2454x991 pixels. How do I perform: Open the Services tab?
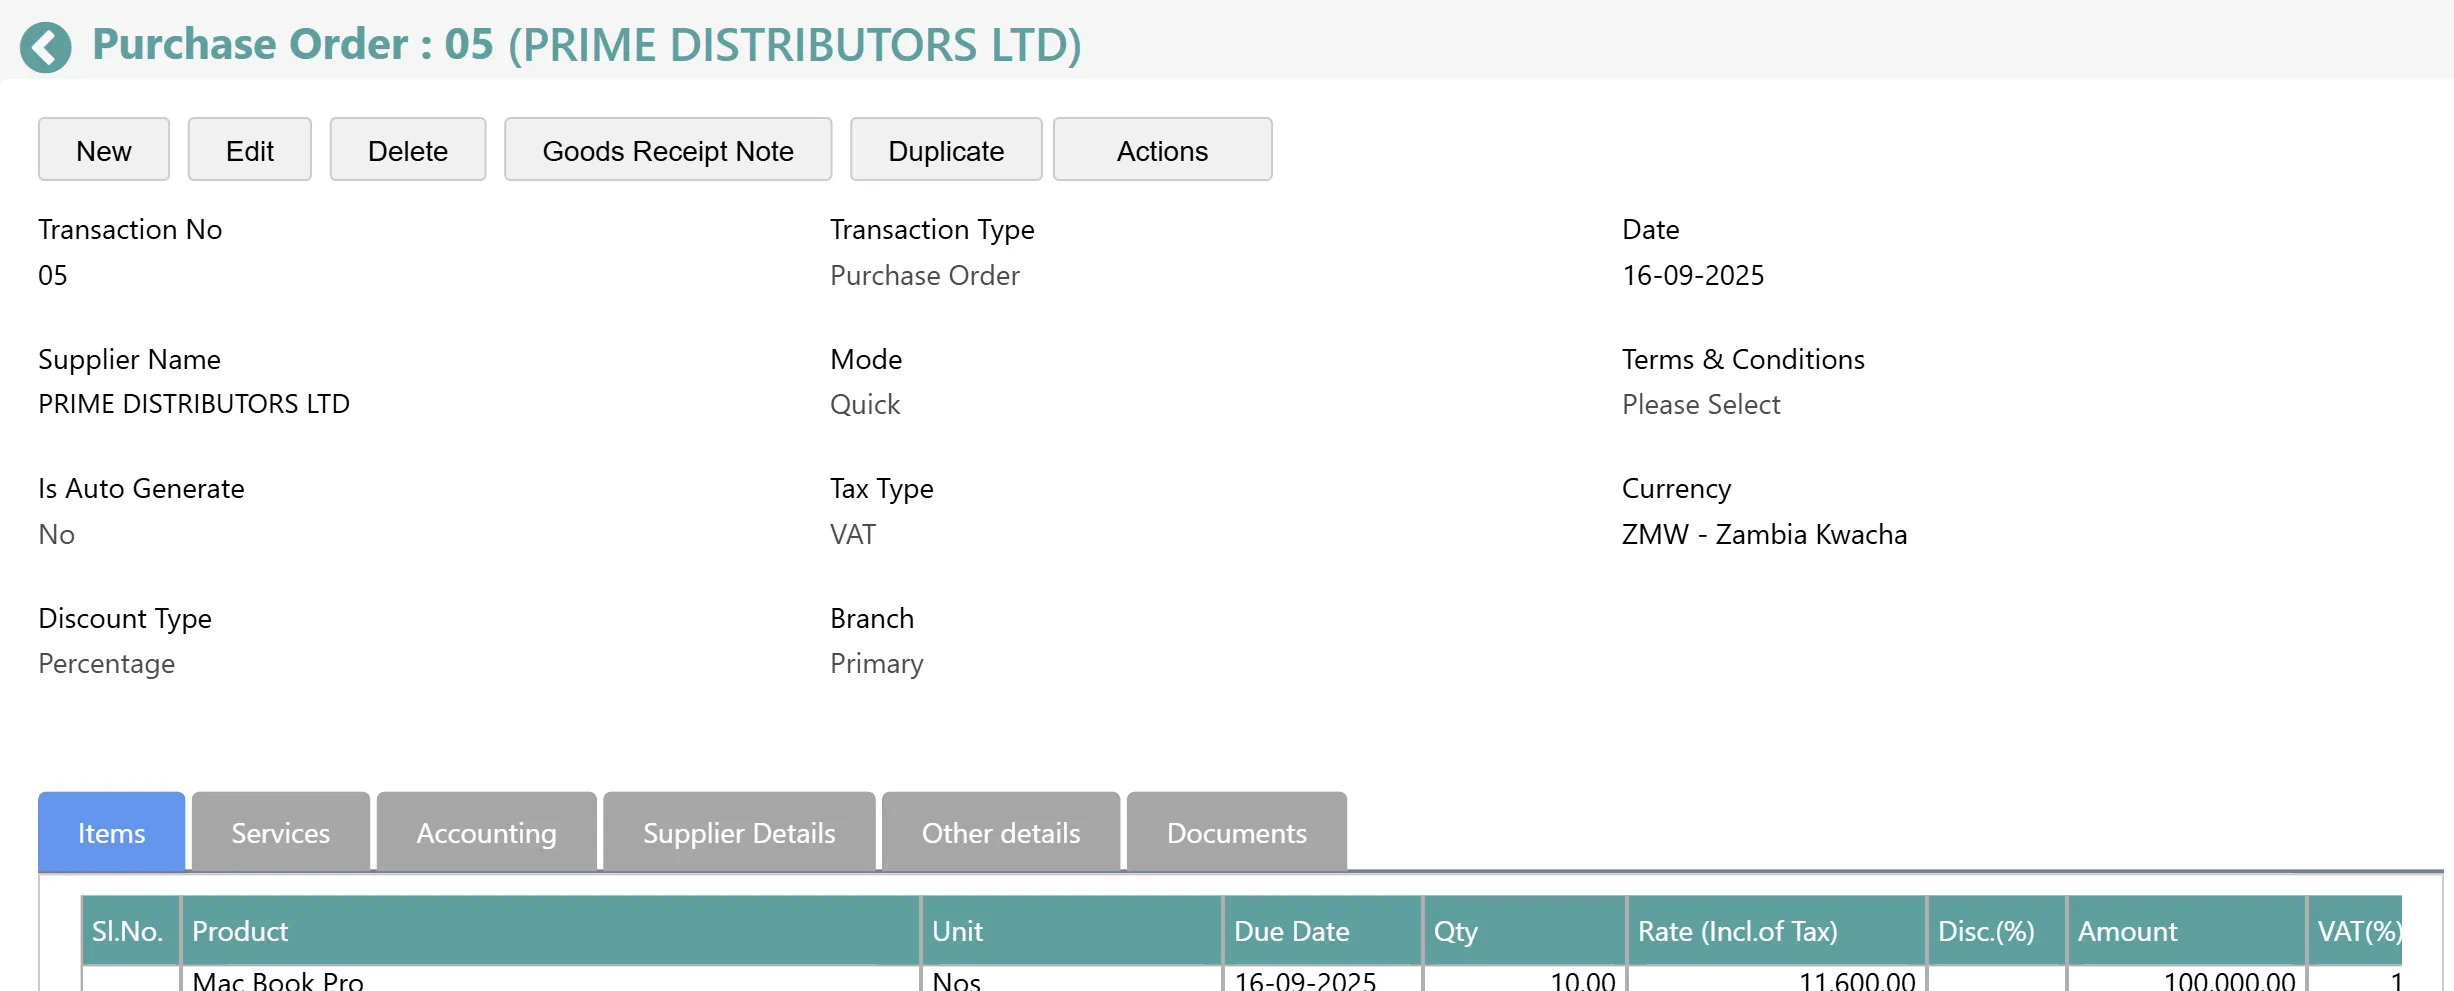(281, 832)
